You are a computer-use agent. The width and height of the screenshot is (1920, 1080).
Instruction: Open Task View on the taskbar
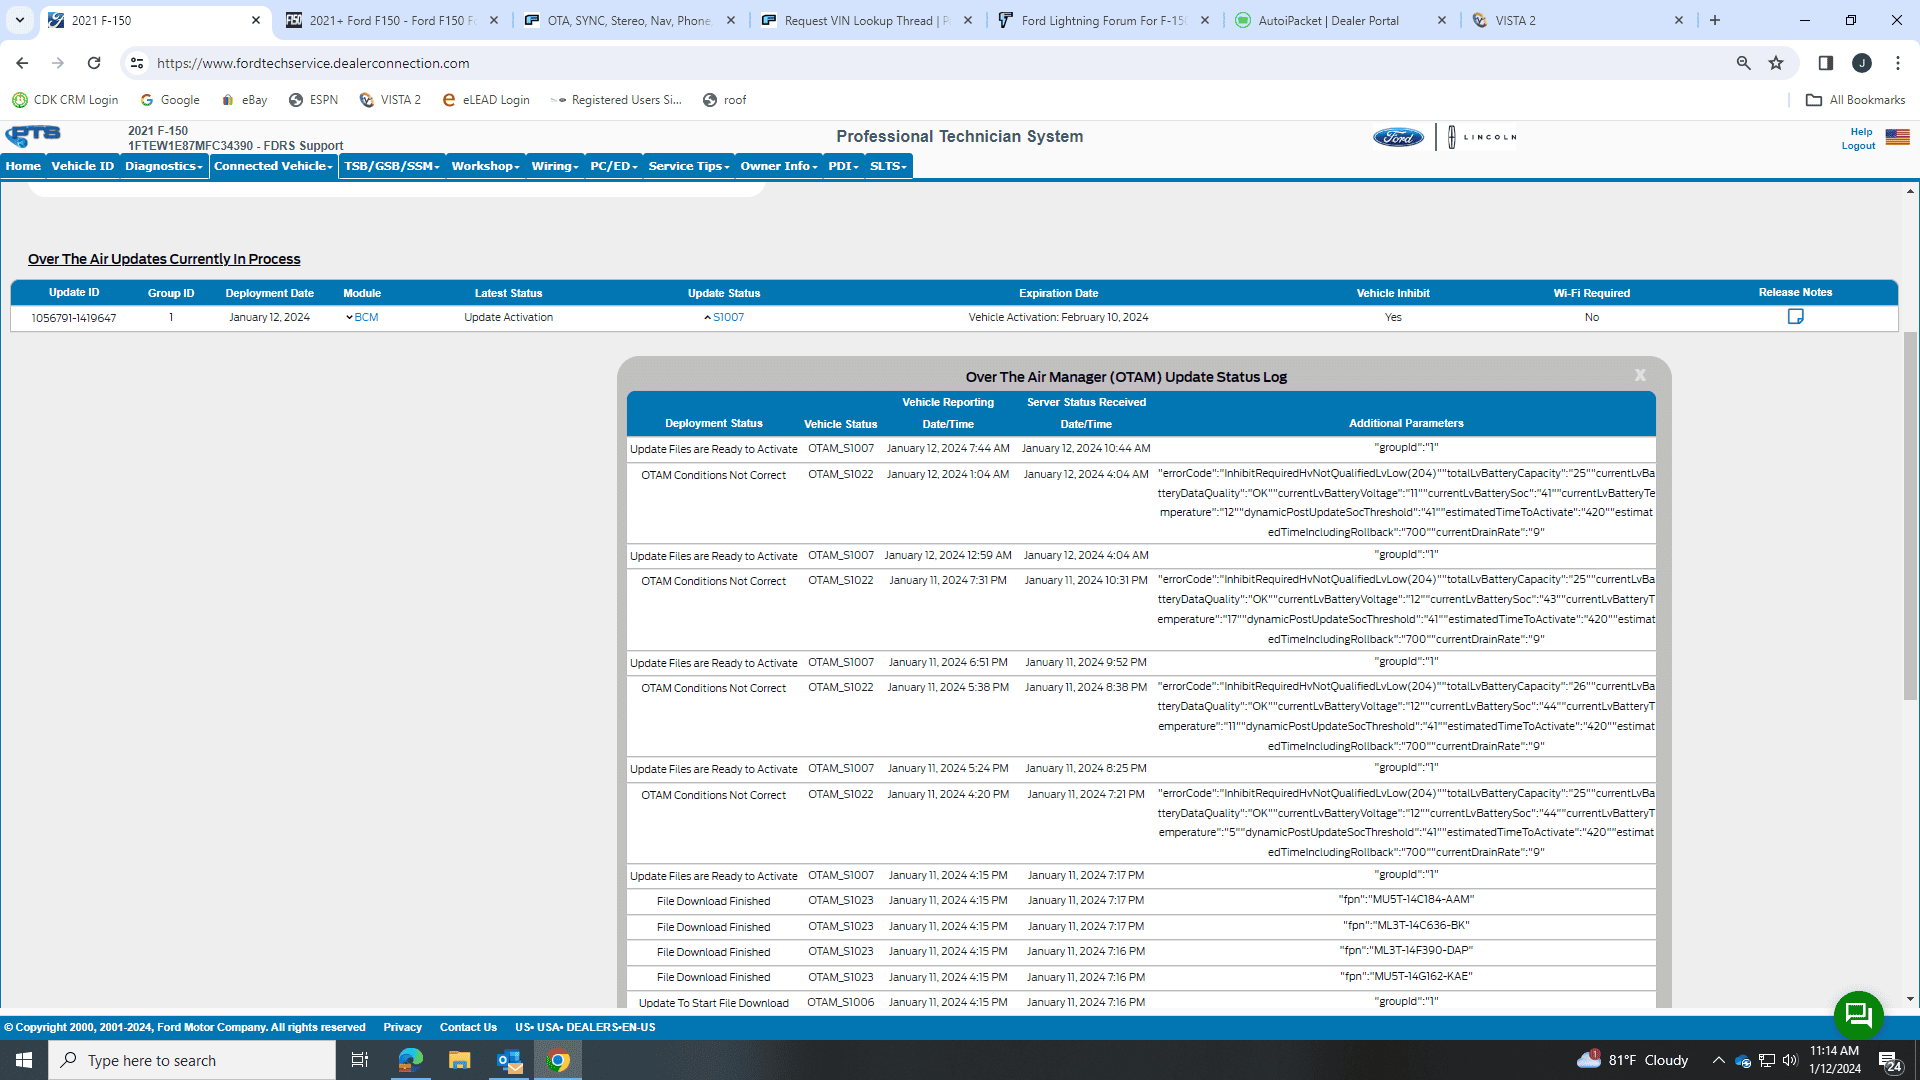360,1060
